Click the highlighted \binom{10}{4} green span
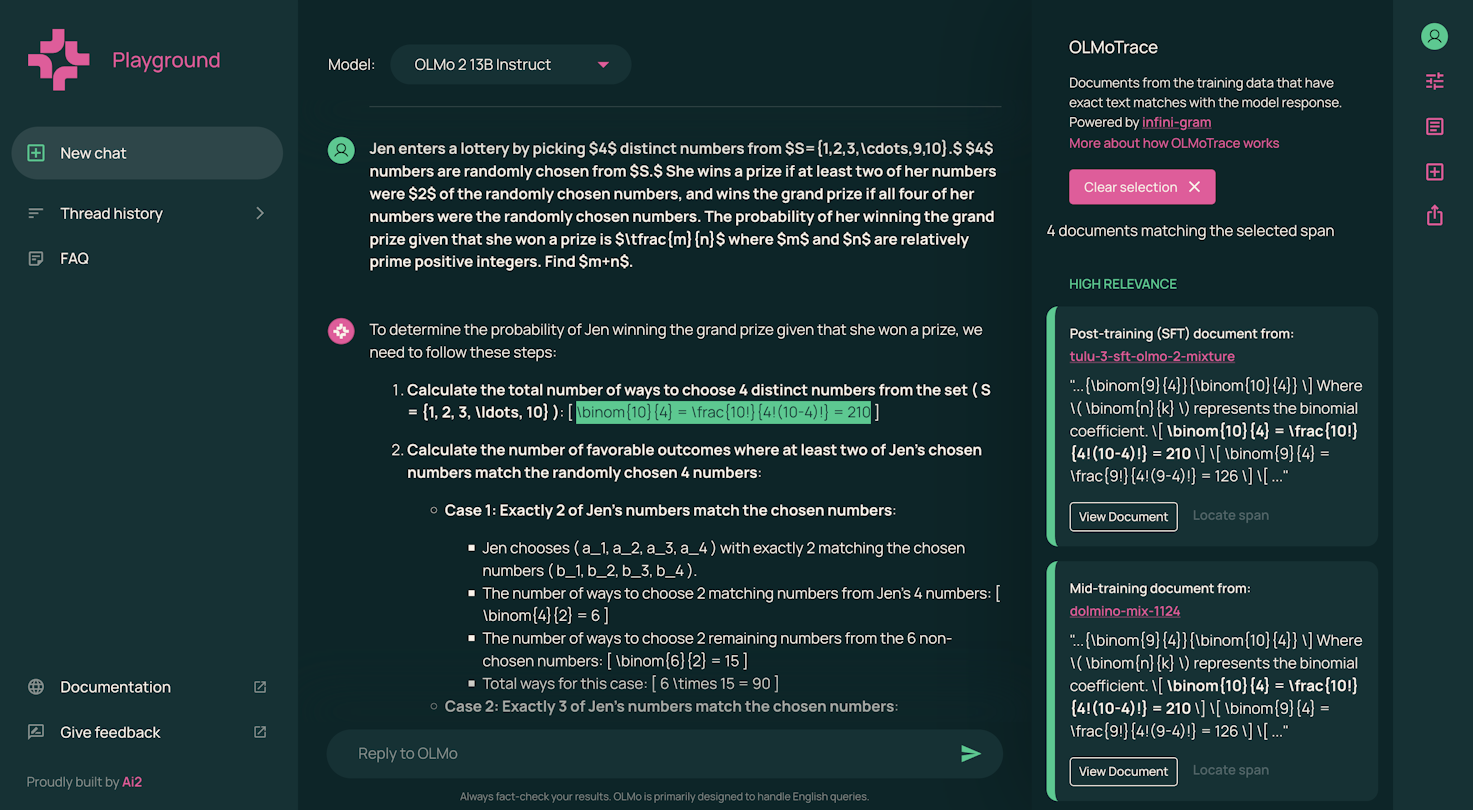Viewport: 1473px width, 810px height. pyautogui.click(x=723, y=412)
